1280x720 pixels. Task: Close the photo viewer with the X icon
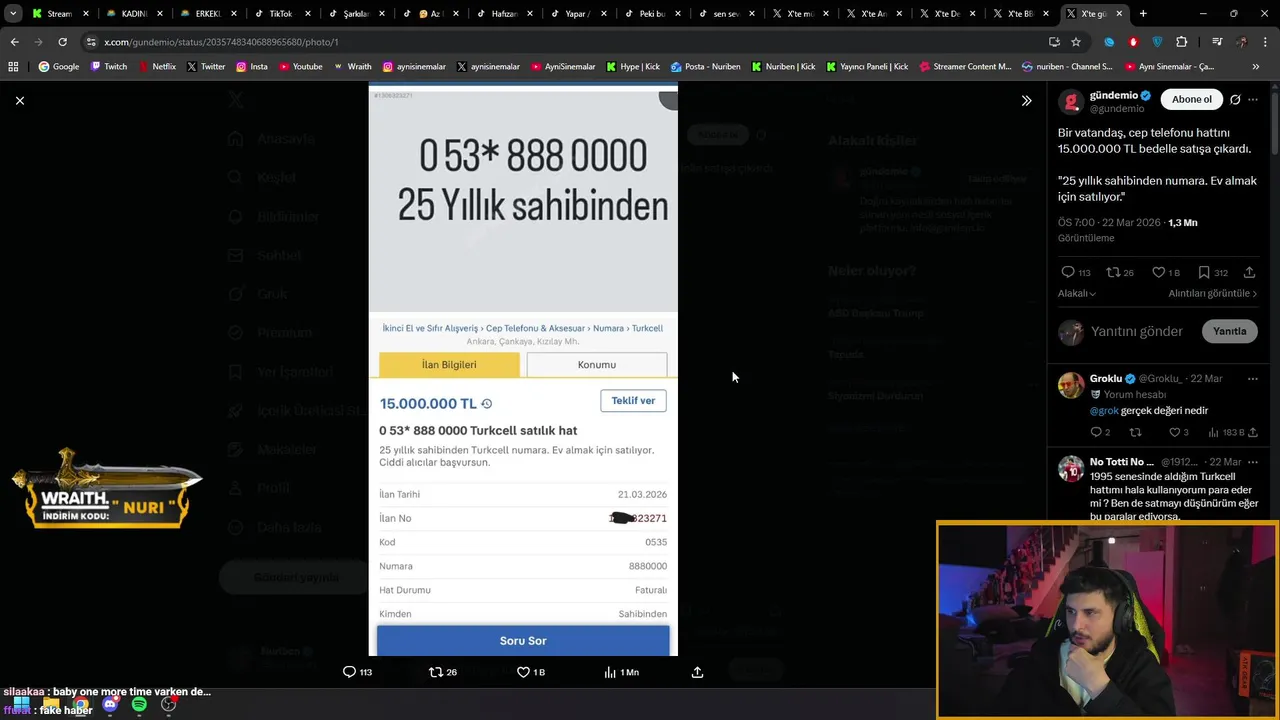pos(19,100)
